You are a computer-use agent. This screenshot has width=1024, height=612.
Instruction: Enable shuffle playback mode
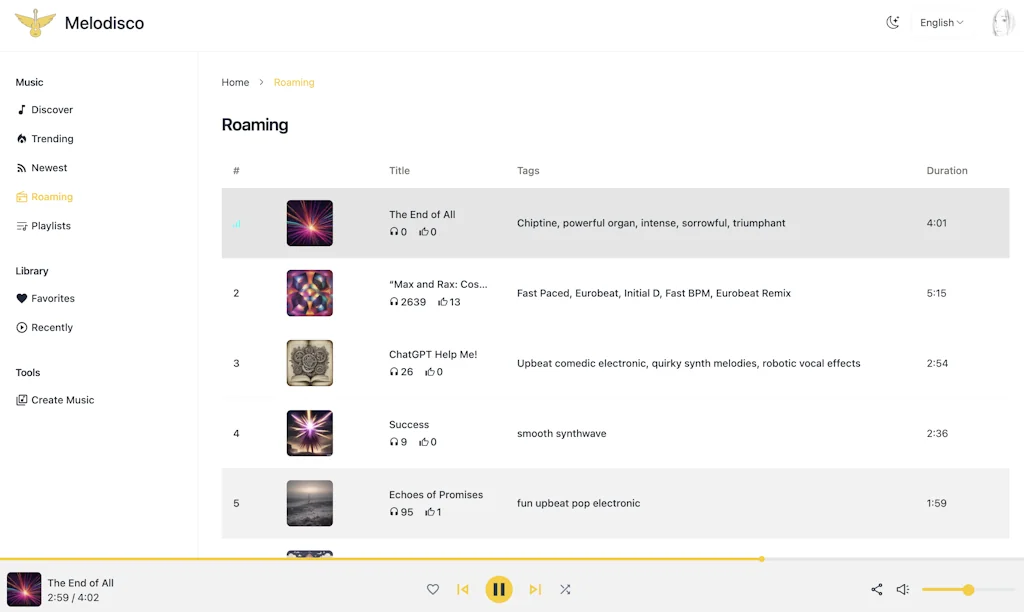click(x=565, y=589)
